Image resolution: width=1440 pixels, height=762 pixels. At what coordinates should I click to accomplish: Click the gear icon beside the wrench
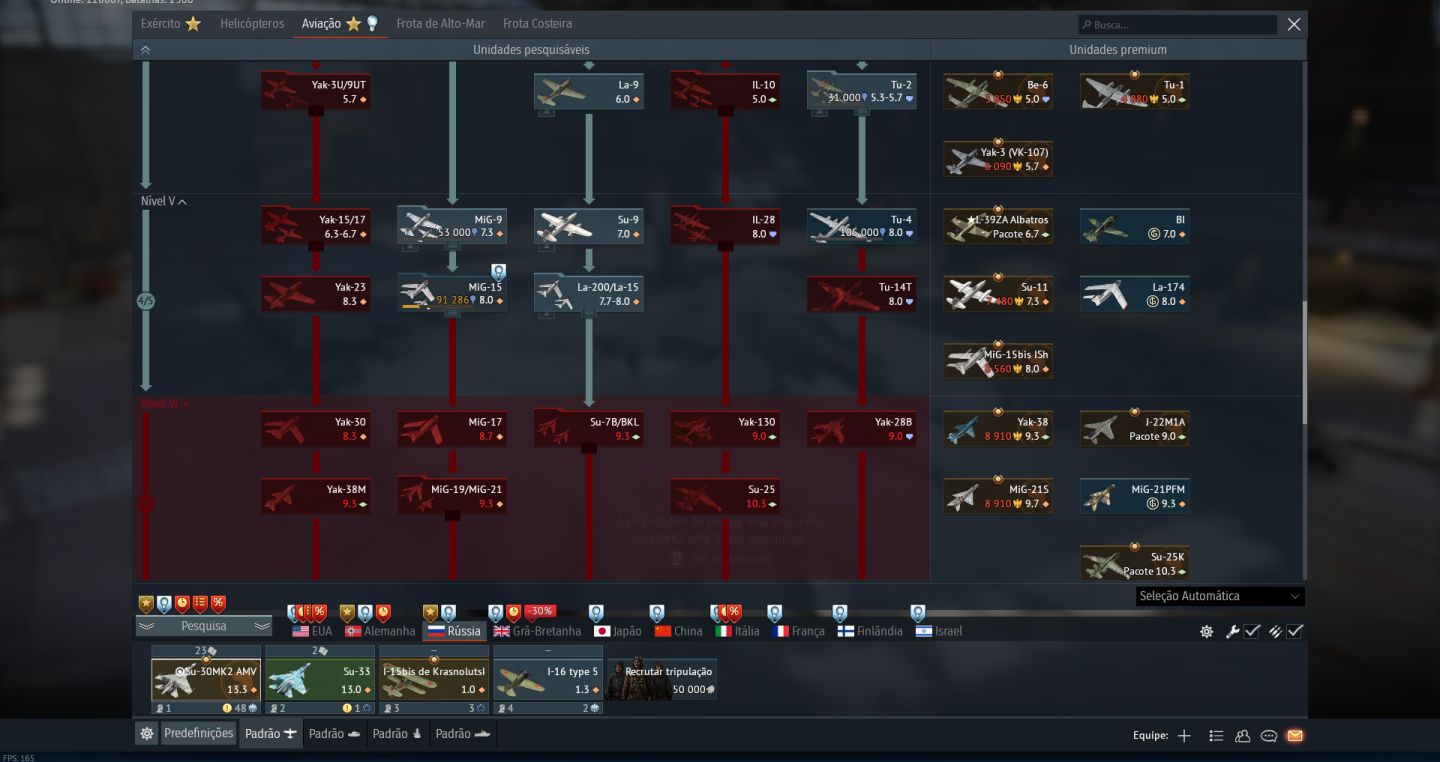[x=1207, y=632]
